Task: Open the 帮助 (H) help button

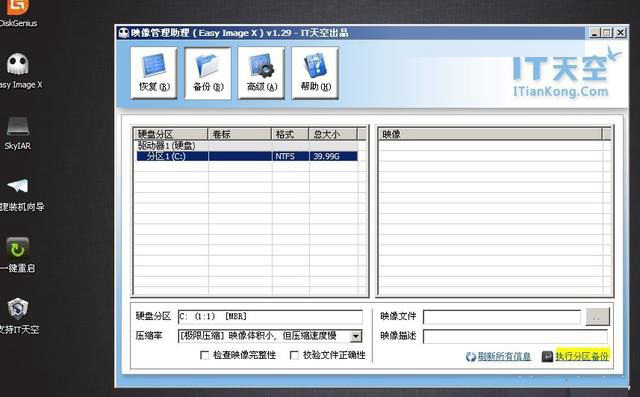Action: pos(315,73)
